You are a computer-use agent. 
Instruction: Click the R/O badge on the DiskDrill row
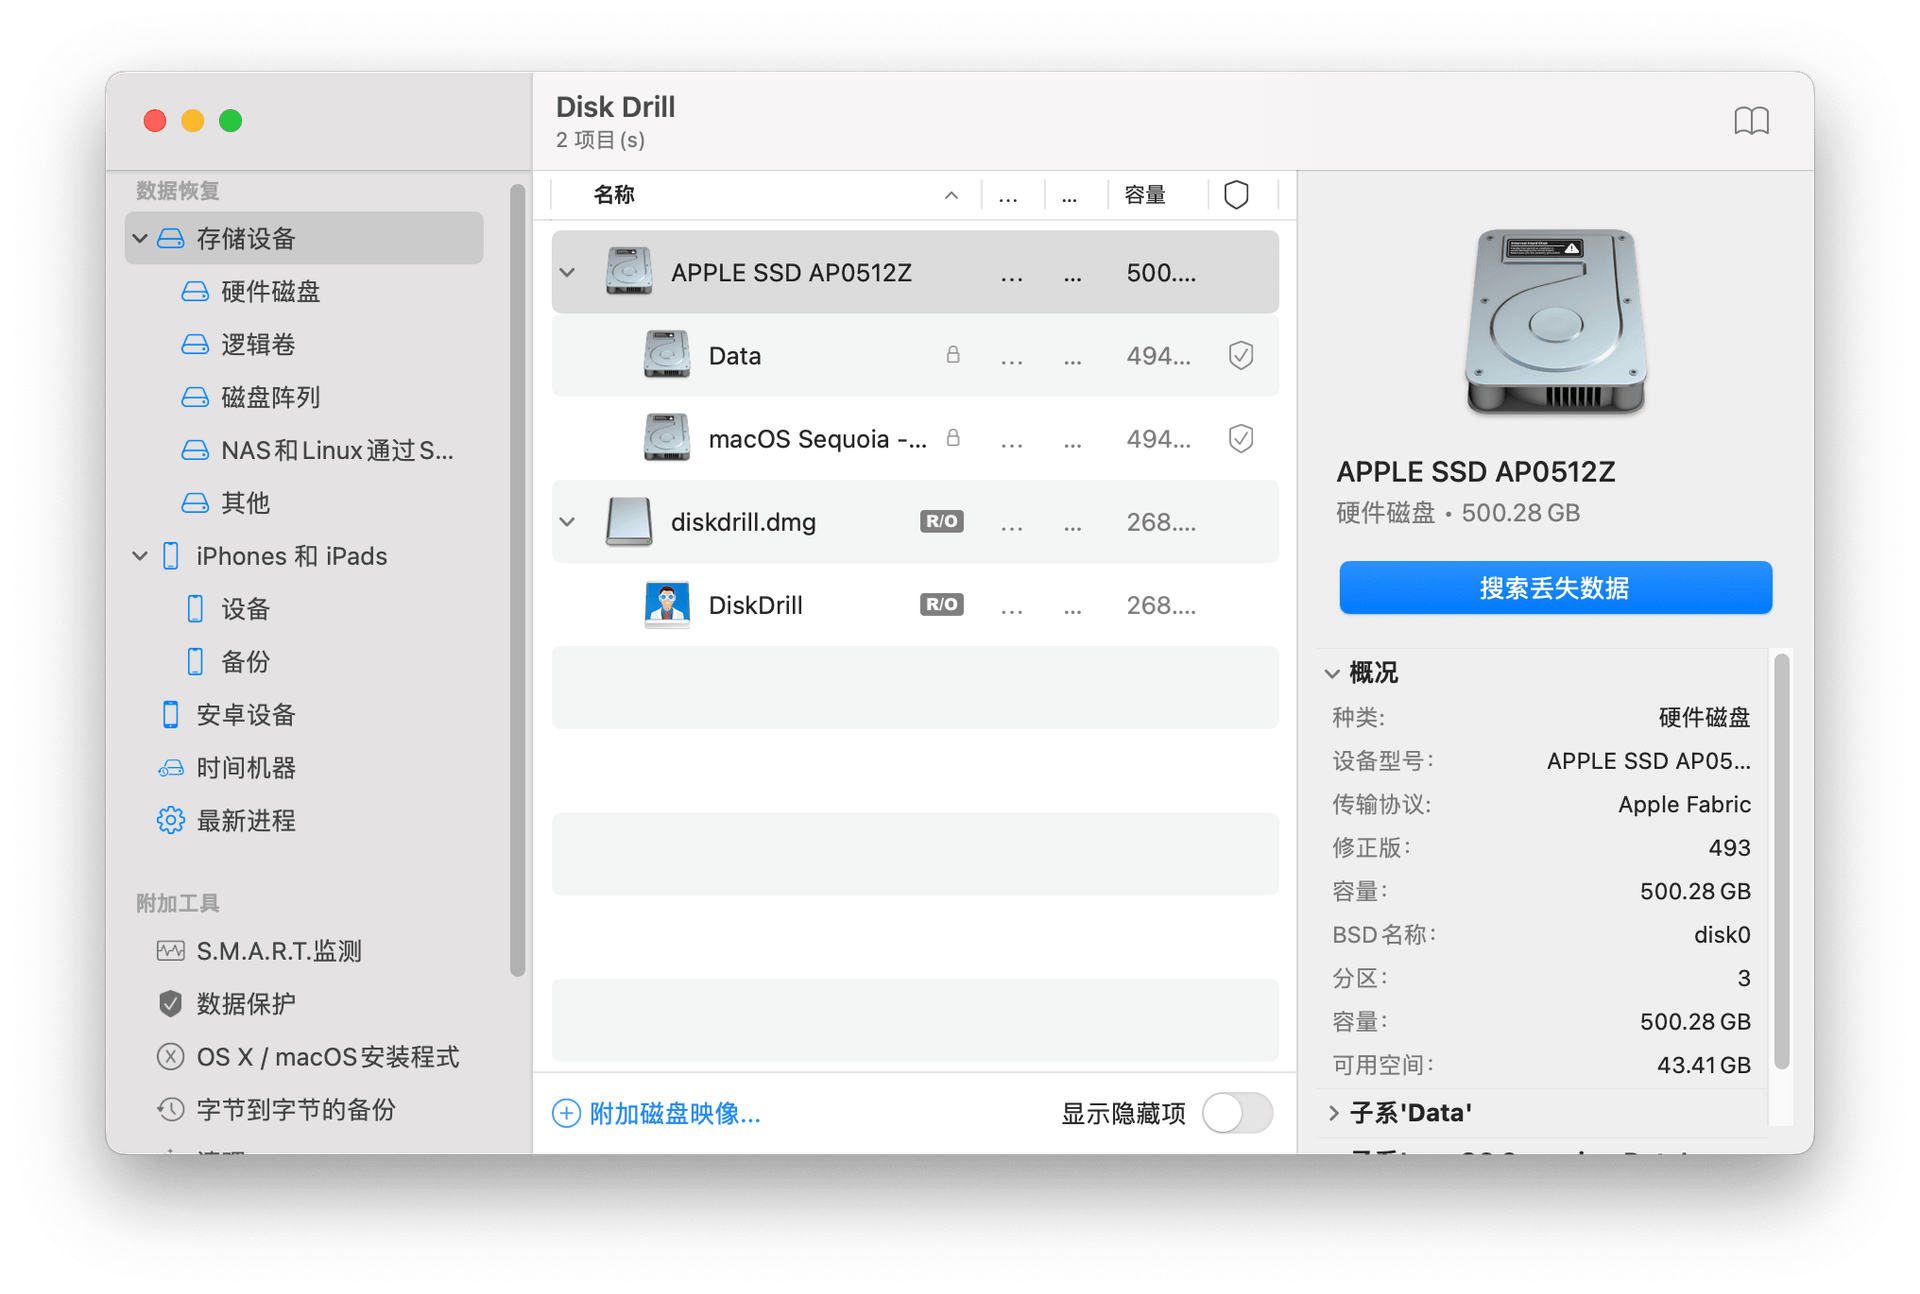point(941,605)
